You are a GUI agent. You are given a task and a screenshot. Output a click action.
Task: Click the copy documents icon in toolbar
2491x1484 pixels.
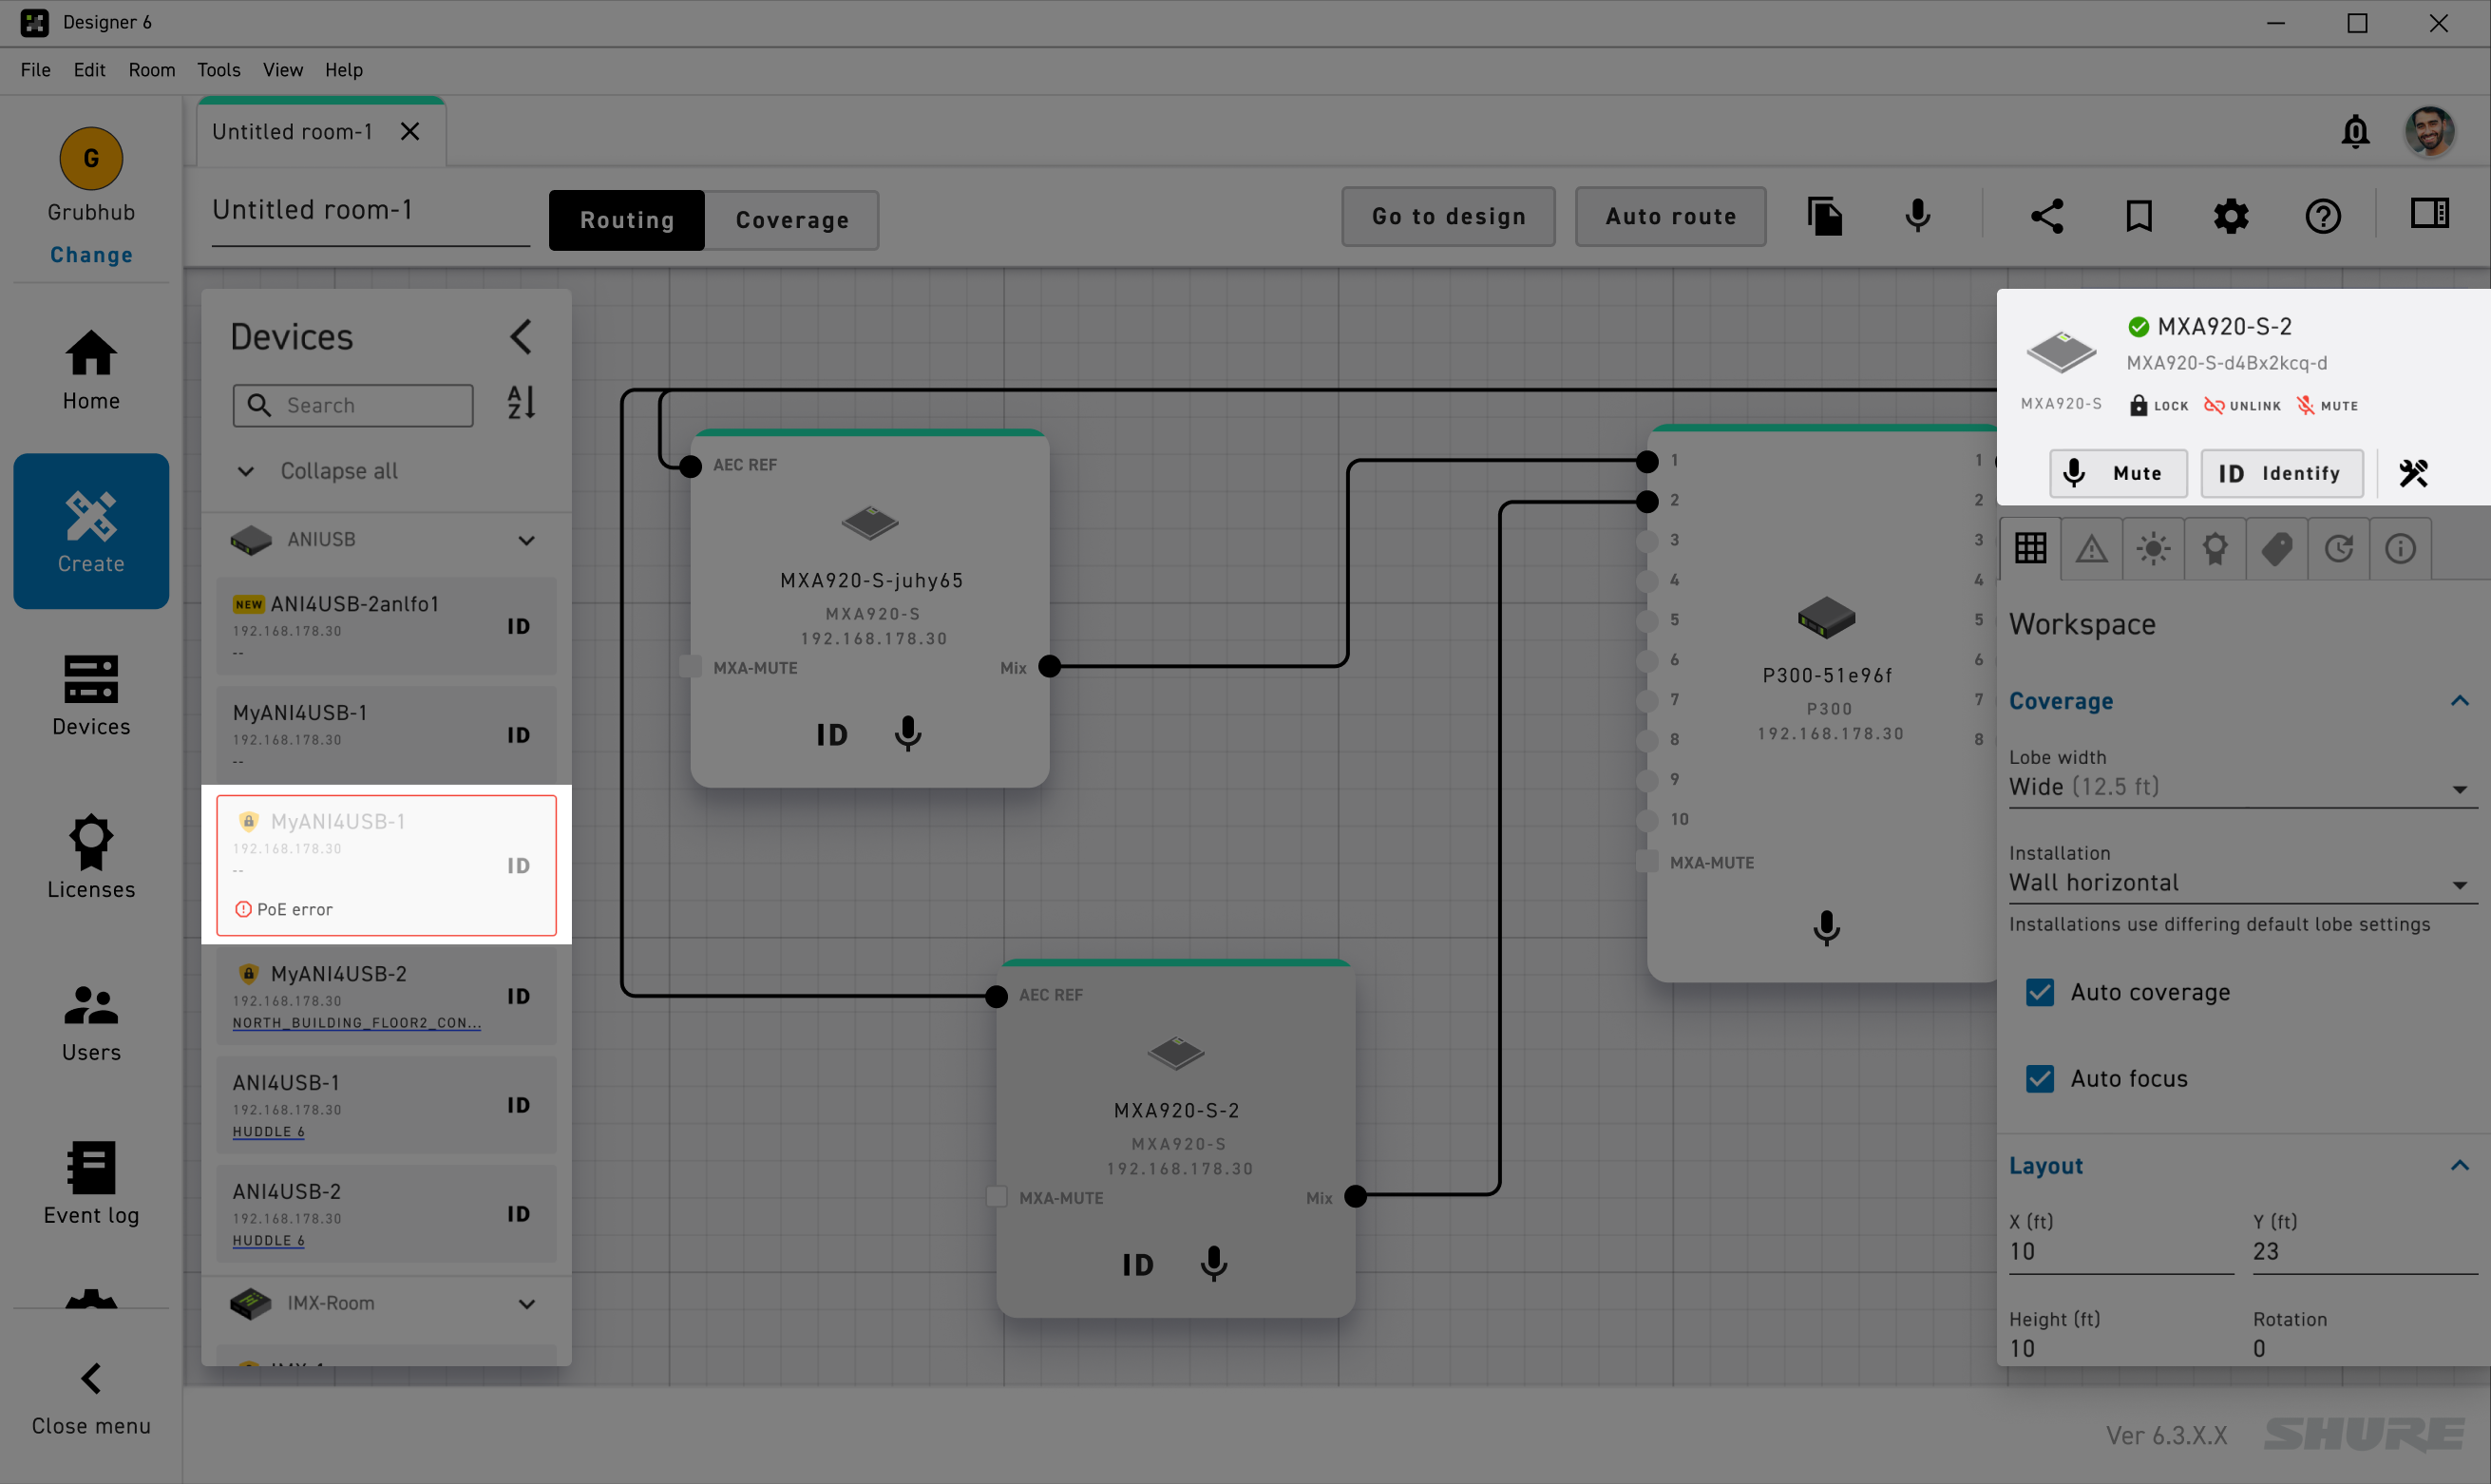tap(1825, 216)
